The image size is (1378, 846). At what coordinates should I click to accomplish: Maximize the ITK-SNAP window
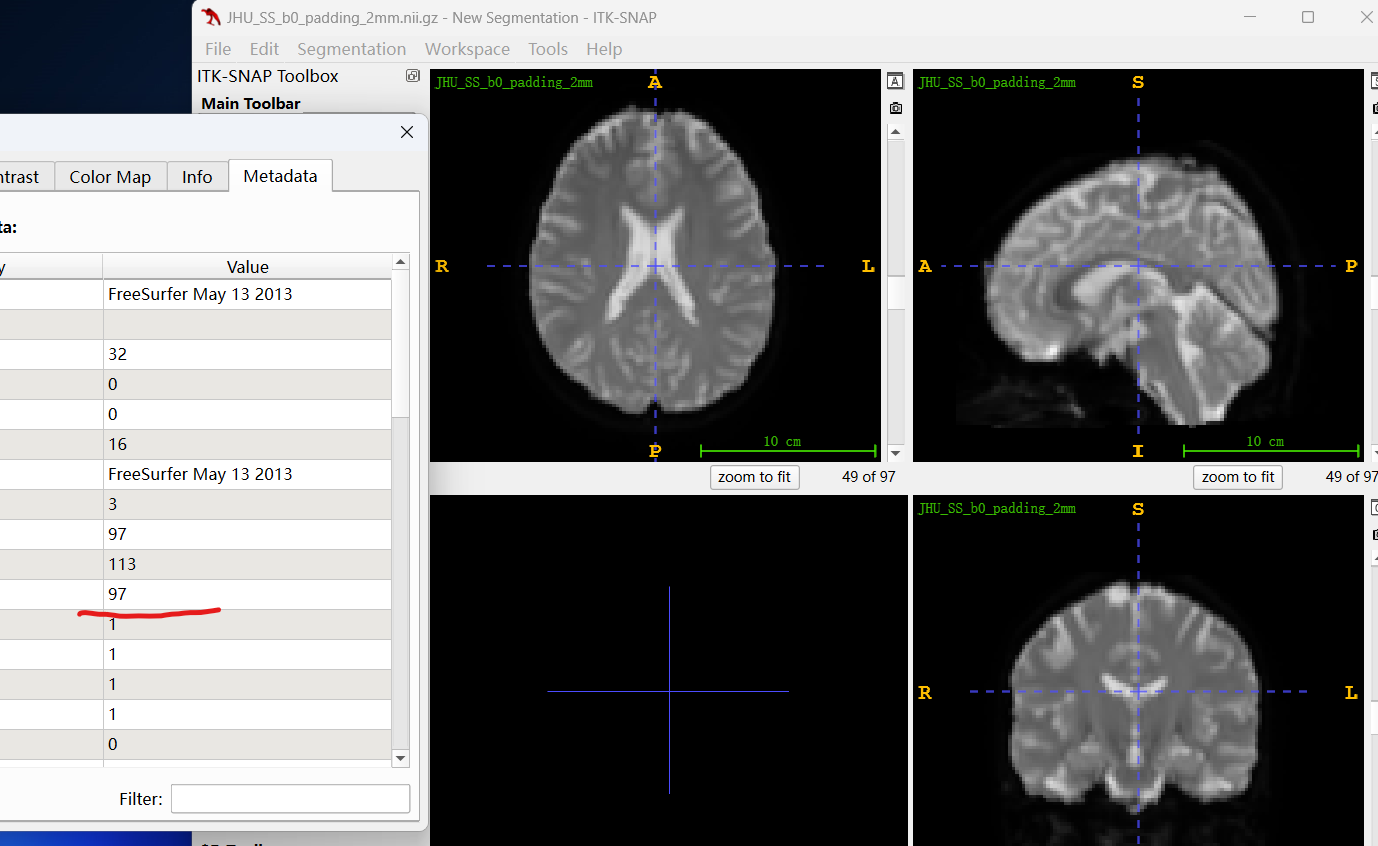click(x=1308, y=17)
